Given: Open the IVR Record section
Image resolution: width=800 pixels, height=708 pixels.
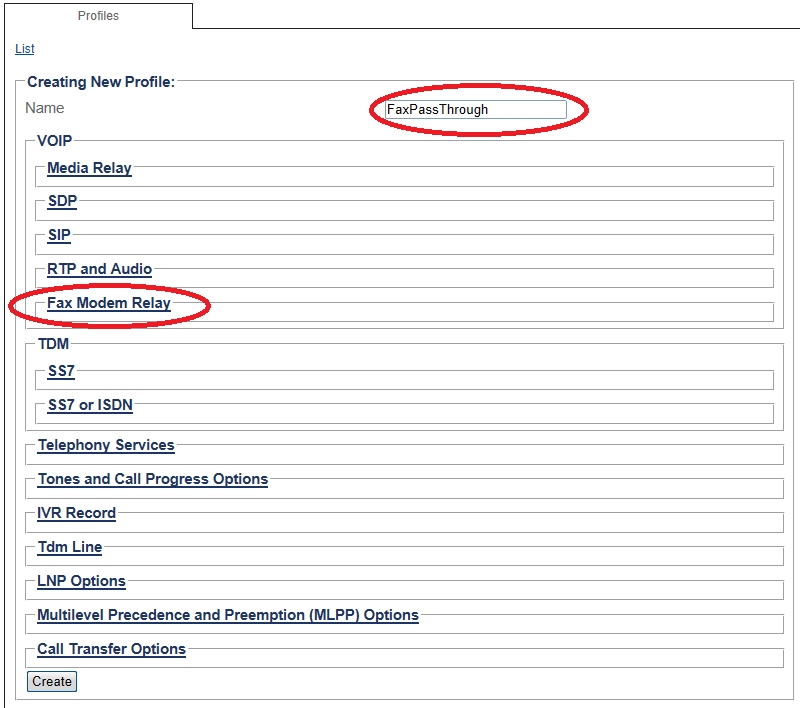Looking at the screenshot, I should [77, 513].
